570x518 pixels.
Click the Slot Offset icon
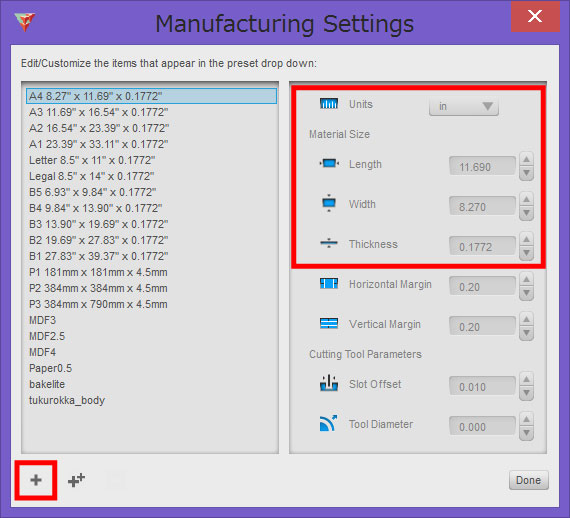point(329,383)
